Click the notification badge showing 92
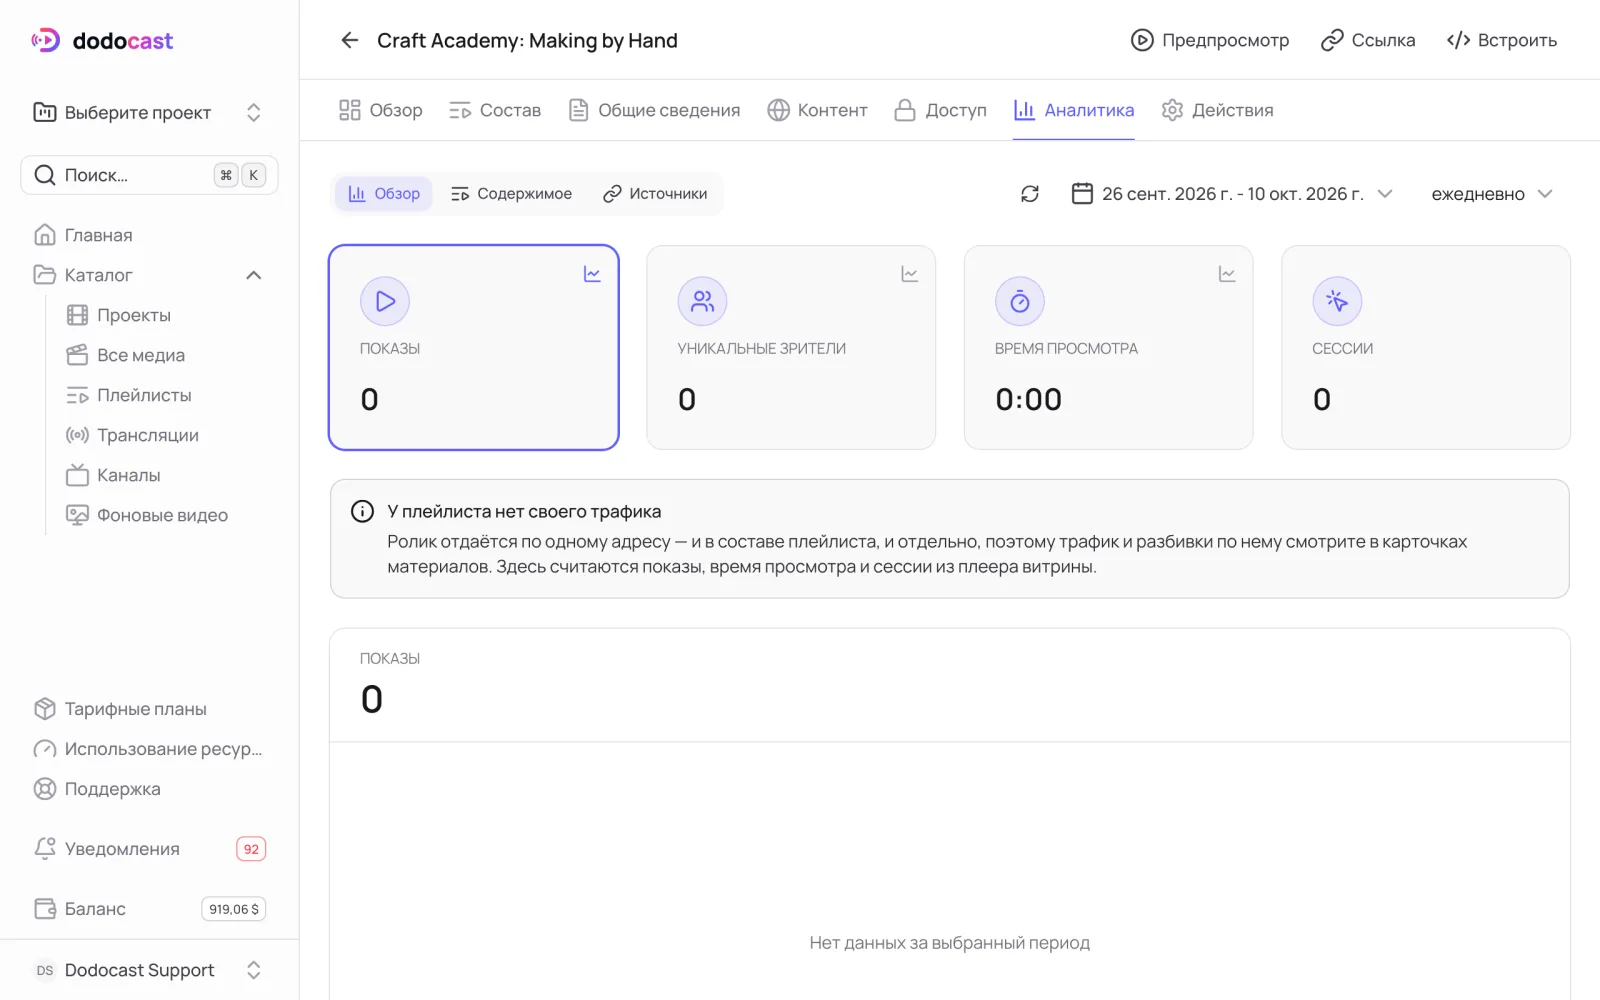 tap(251, 849)
